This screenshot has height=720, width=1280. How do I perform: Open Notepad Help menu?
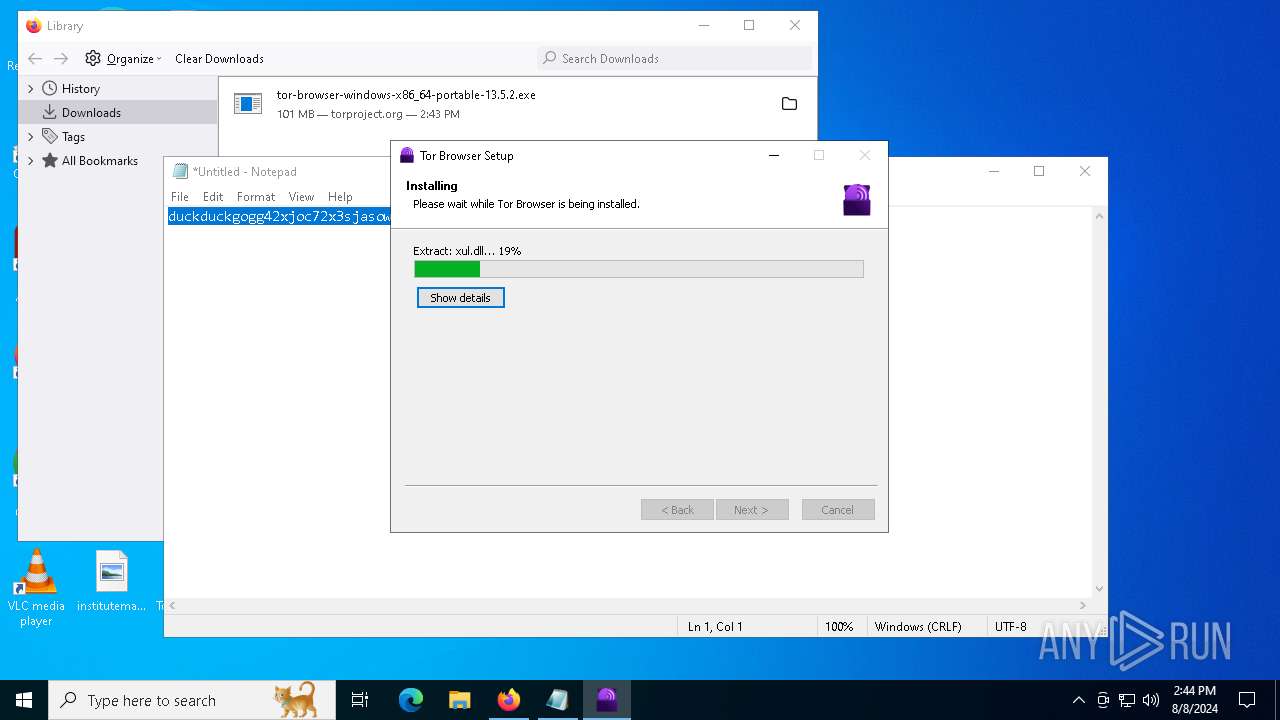pos(340,197)
